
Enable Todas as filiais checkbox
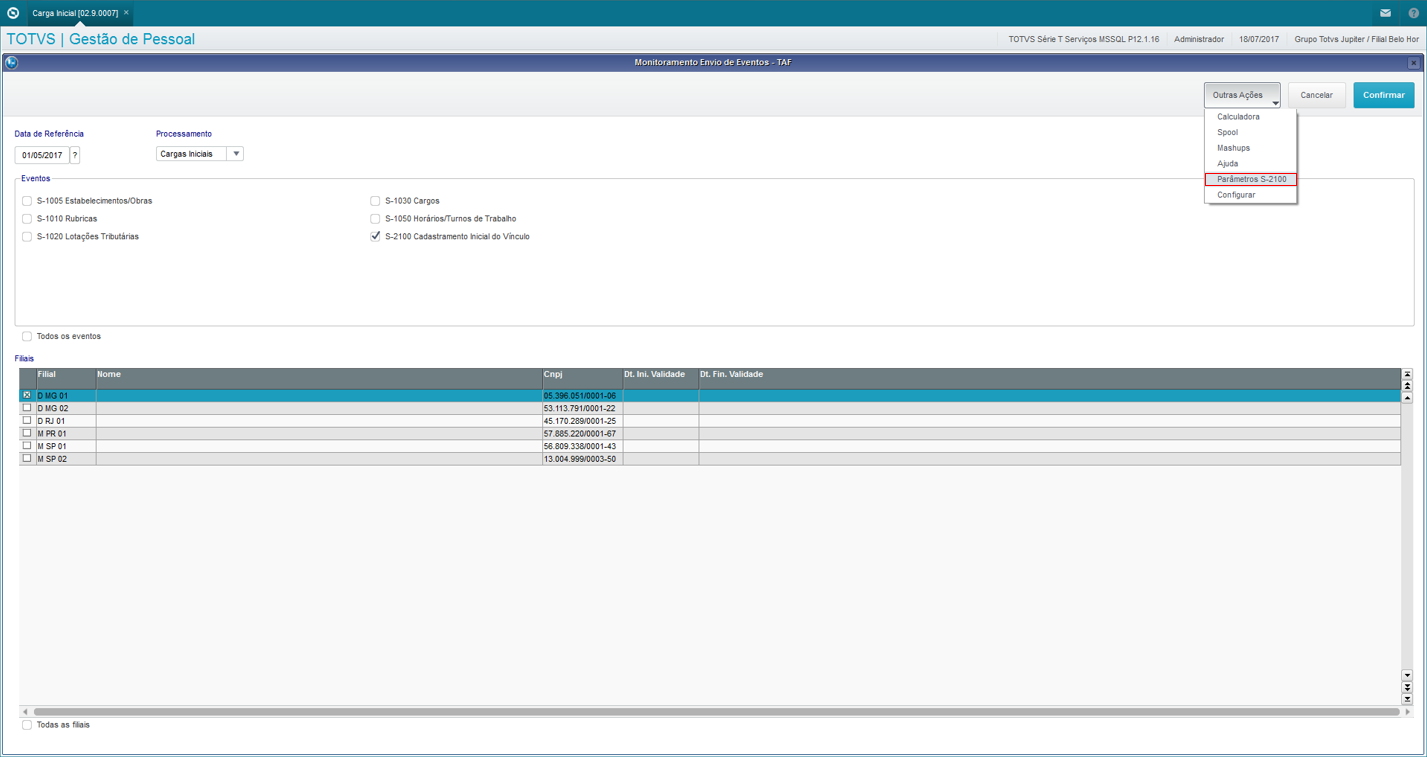coord(27,725)
